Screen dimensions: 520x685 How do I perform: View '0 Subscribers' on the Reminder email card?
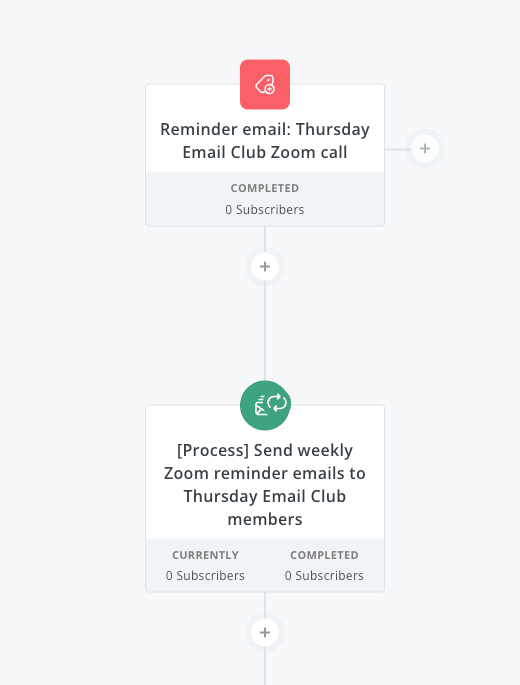pyautogui.click(x=265, y=210)
